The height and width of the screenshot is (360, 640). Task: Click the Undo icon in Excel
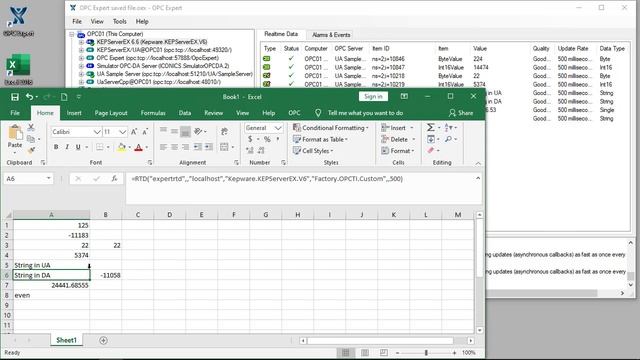[29, 97]
